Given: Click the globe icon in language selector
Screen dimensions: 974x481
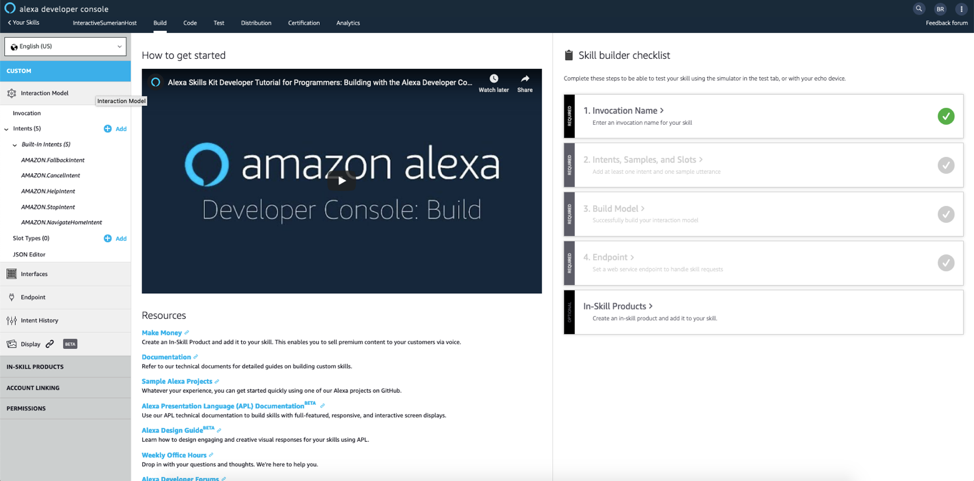Looking at the screenshot, I should (14, 47).
